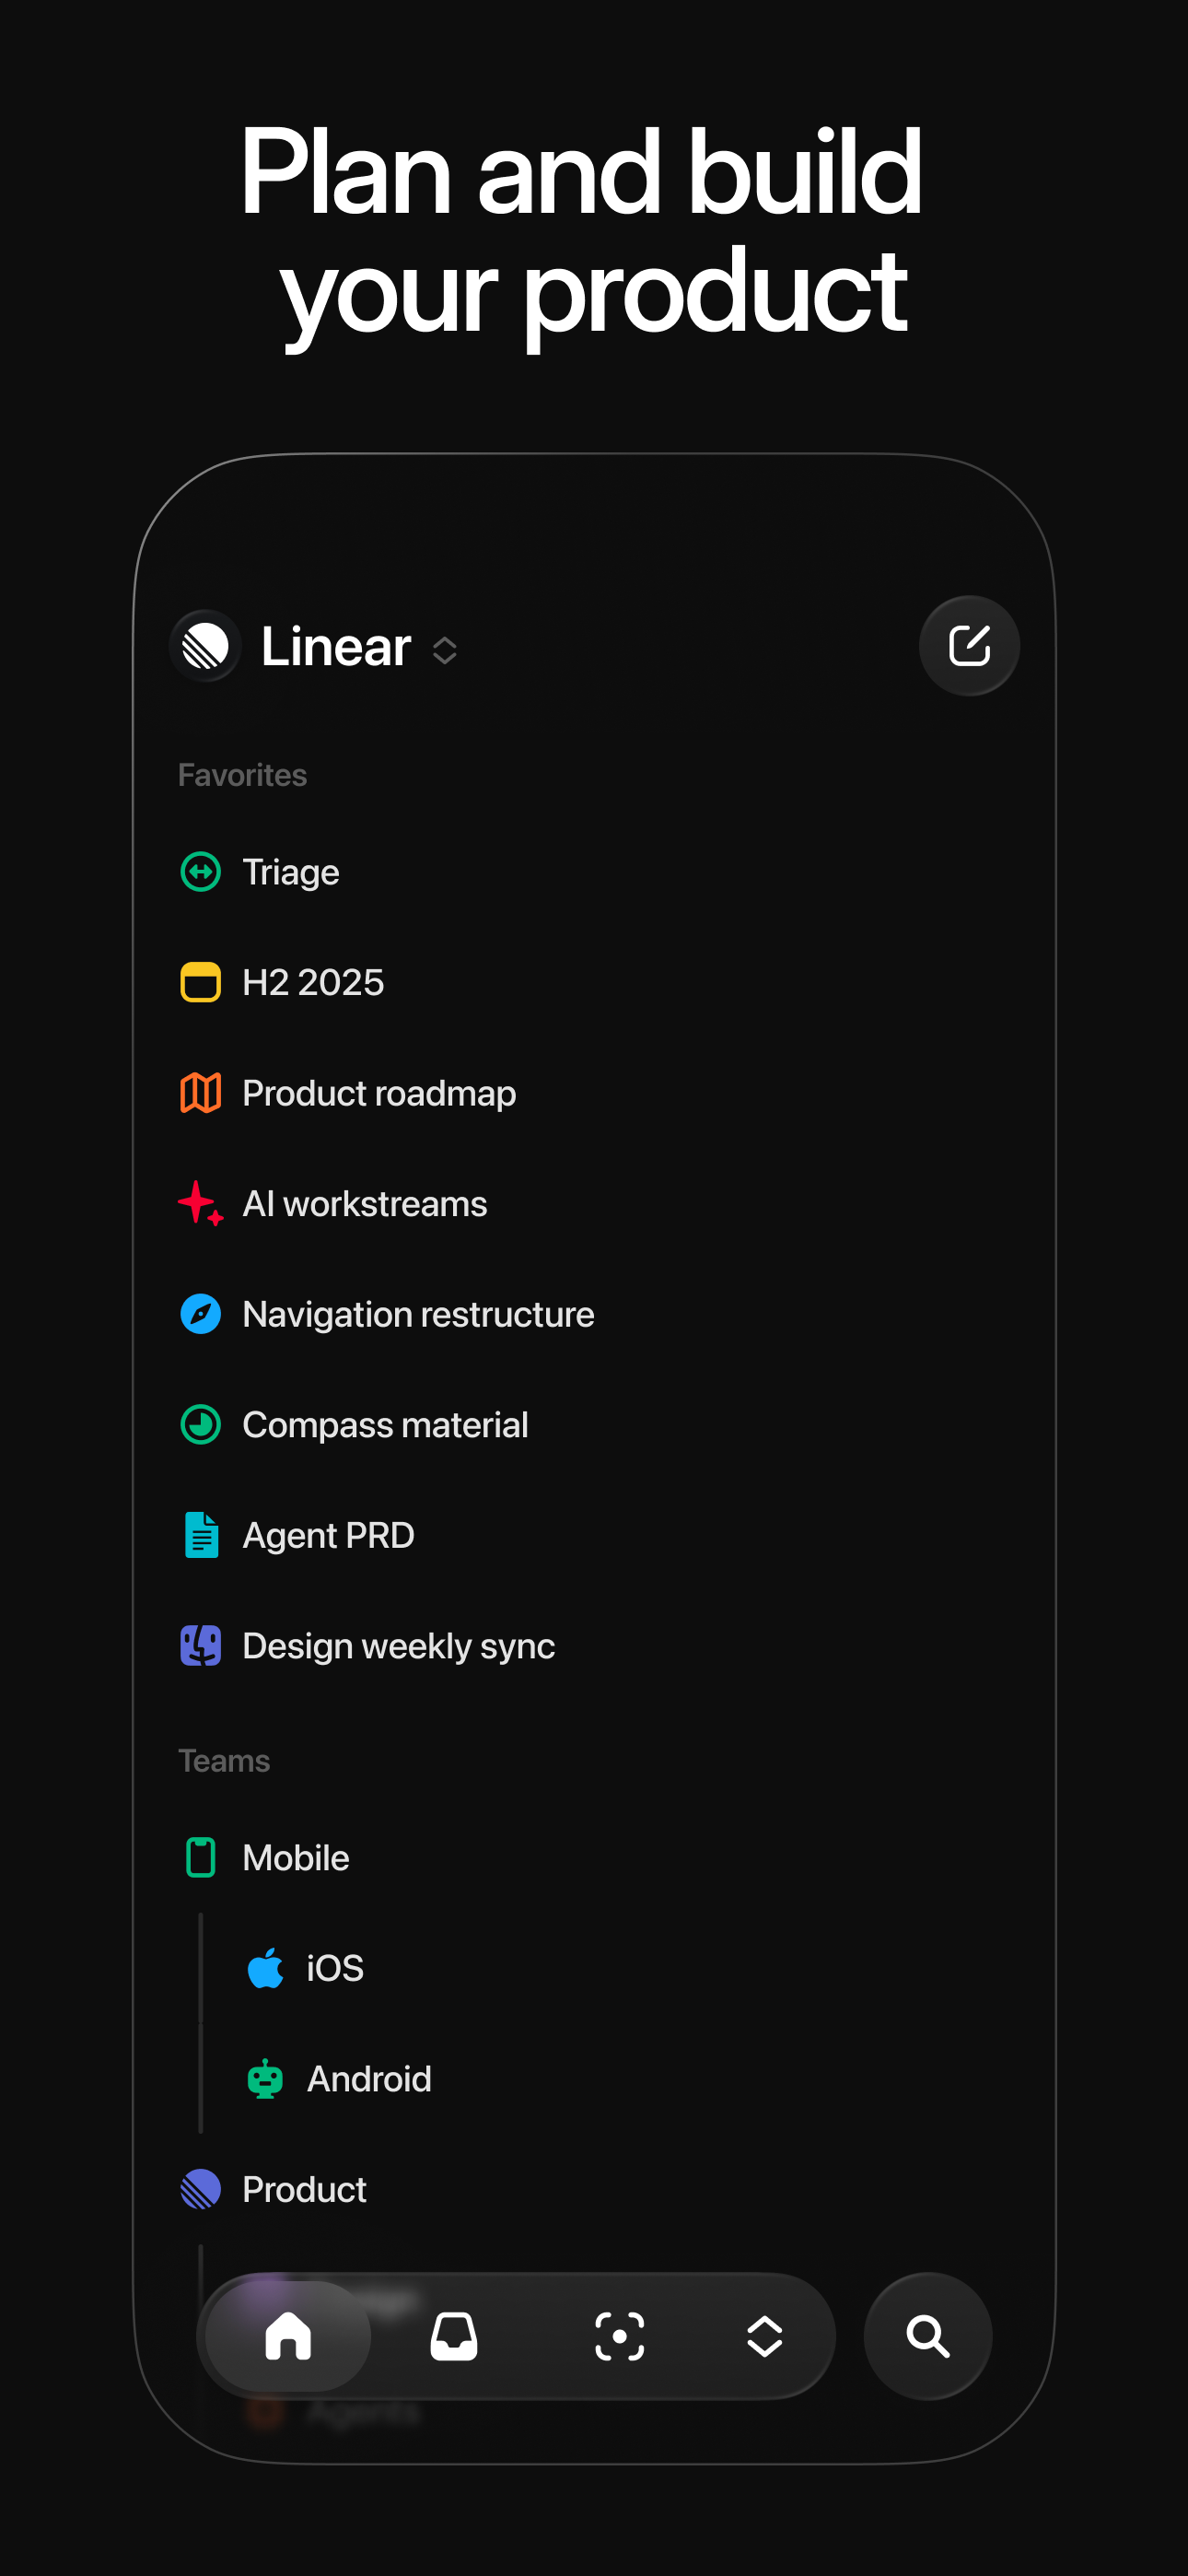Select the Inbox icon in bottom bar
This screenshot has width=1188, height=2576.
tap(453, 2338)
